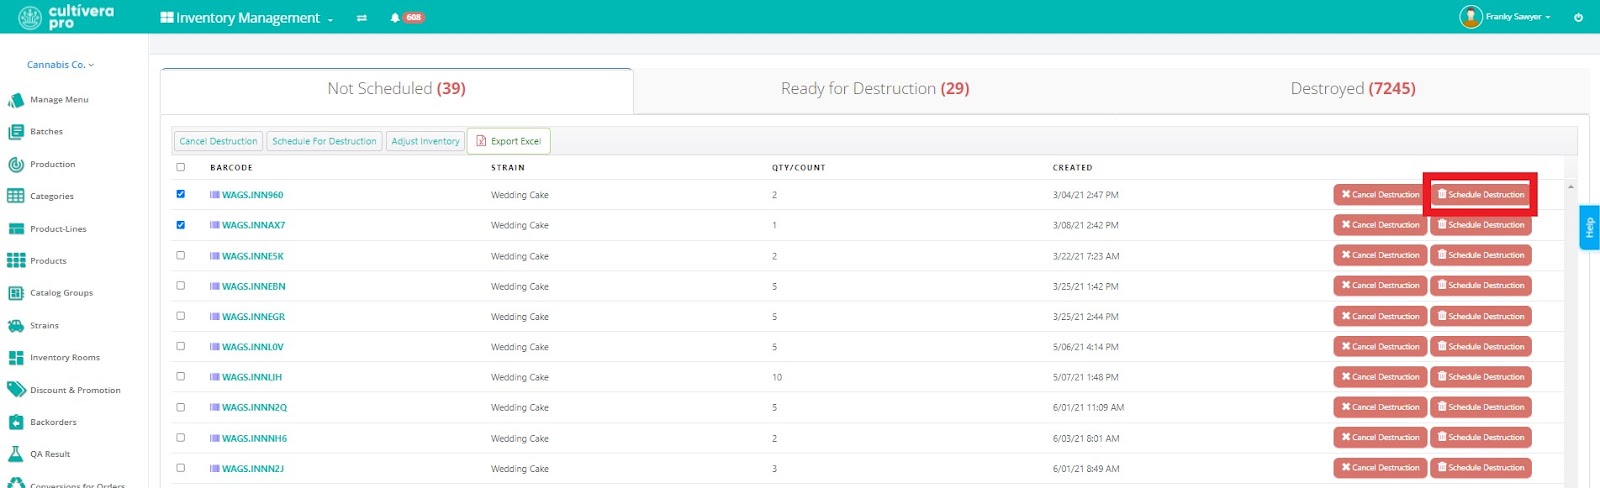1600x488 pixels.
Task: Sort by the CREATED column header
Action: click(x=1072, y=168)
